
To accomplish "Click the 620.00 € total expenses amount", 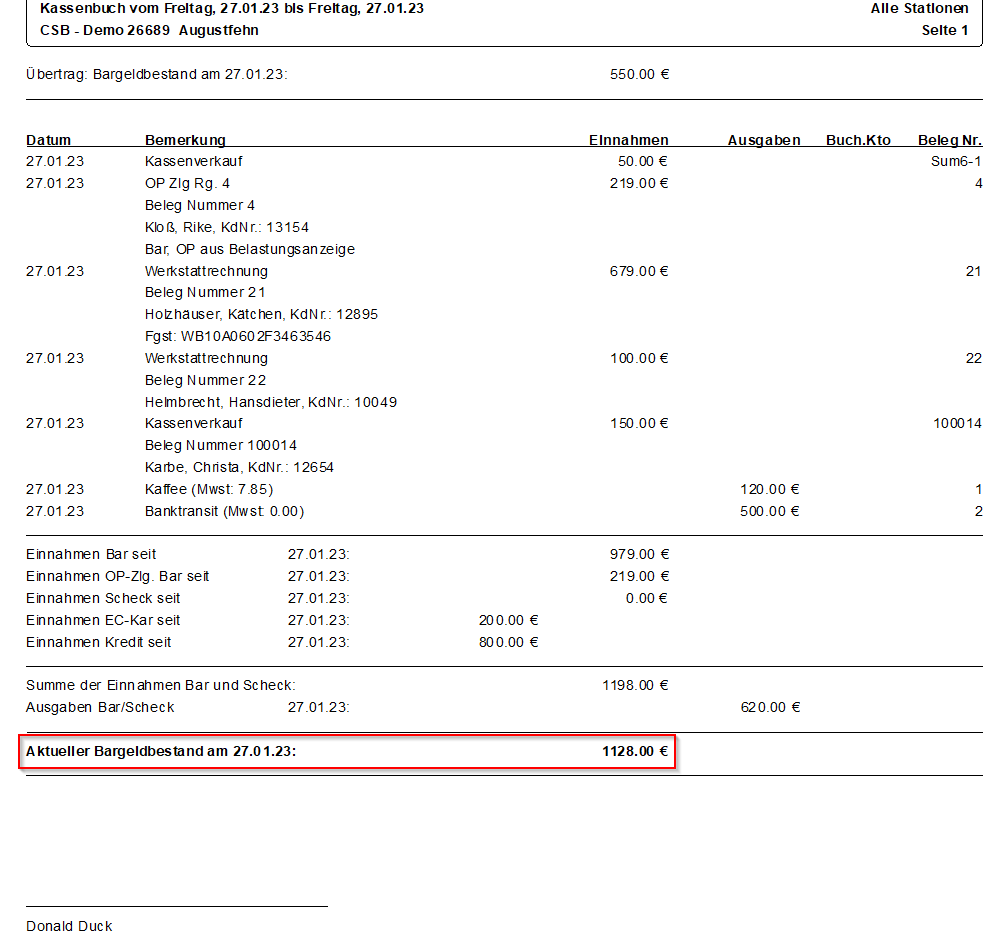I will click(770, 708).
